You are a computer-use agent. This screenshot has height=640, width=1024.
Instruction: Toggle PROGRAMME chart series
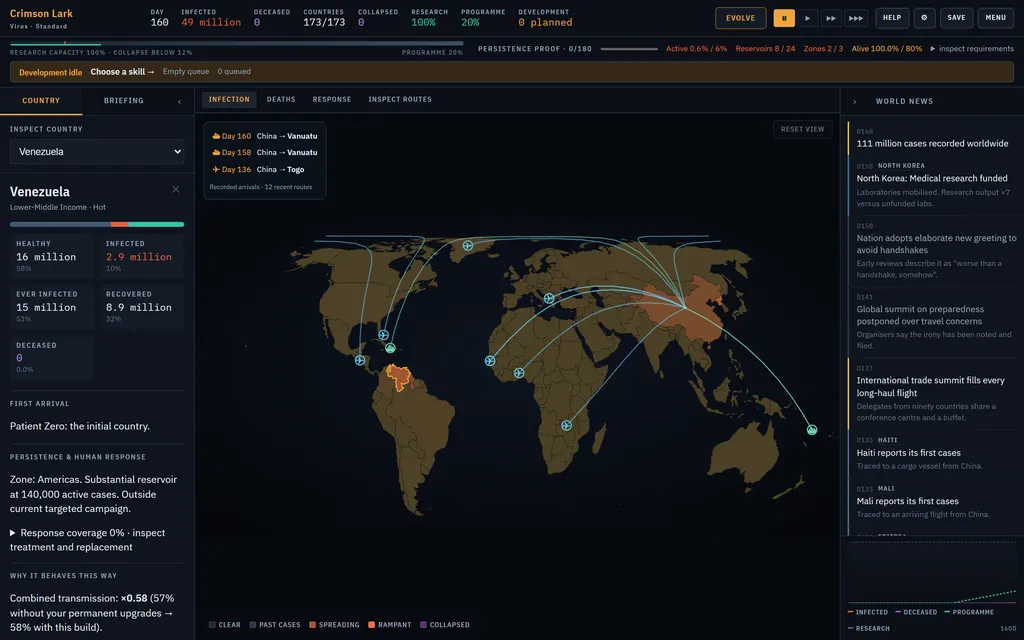pos(968,613)
